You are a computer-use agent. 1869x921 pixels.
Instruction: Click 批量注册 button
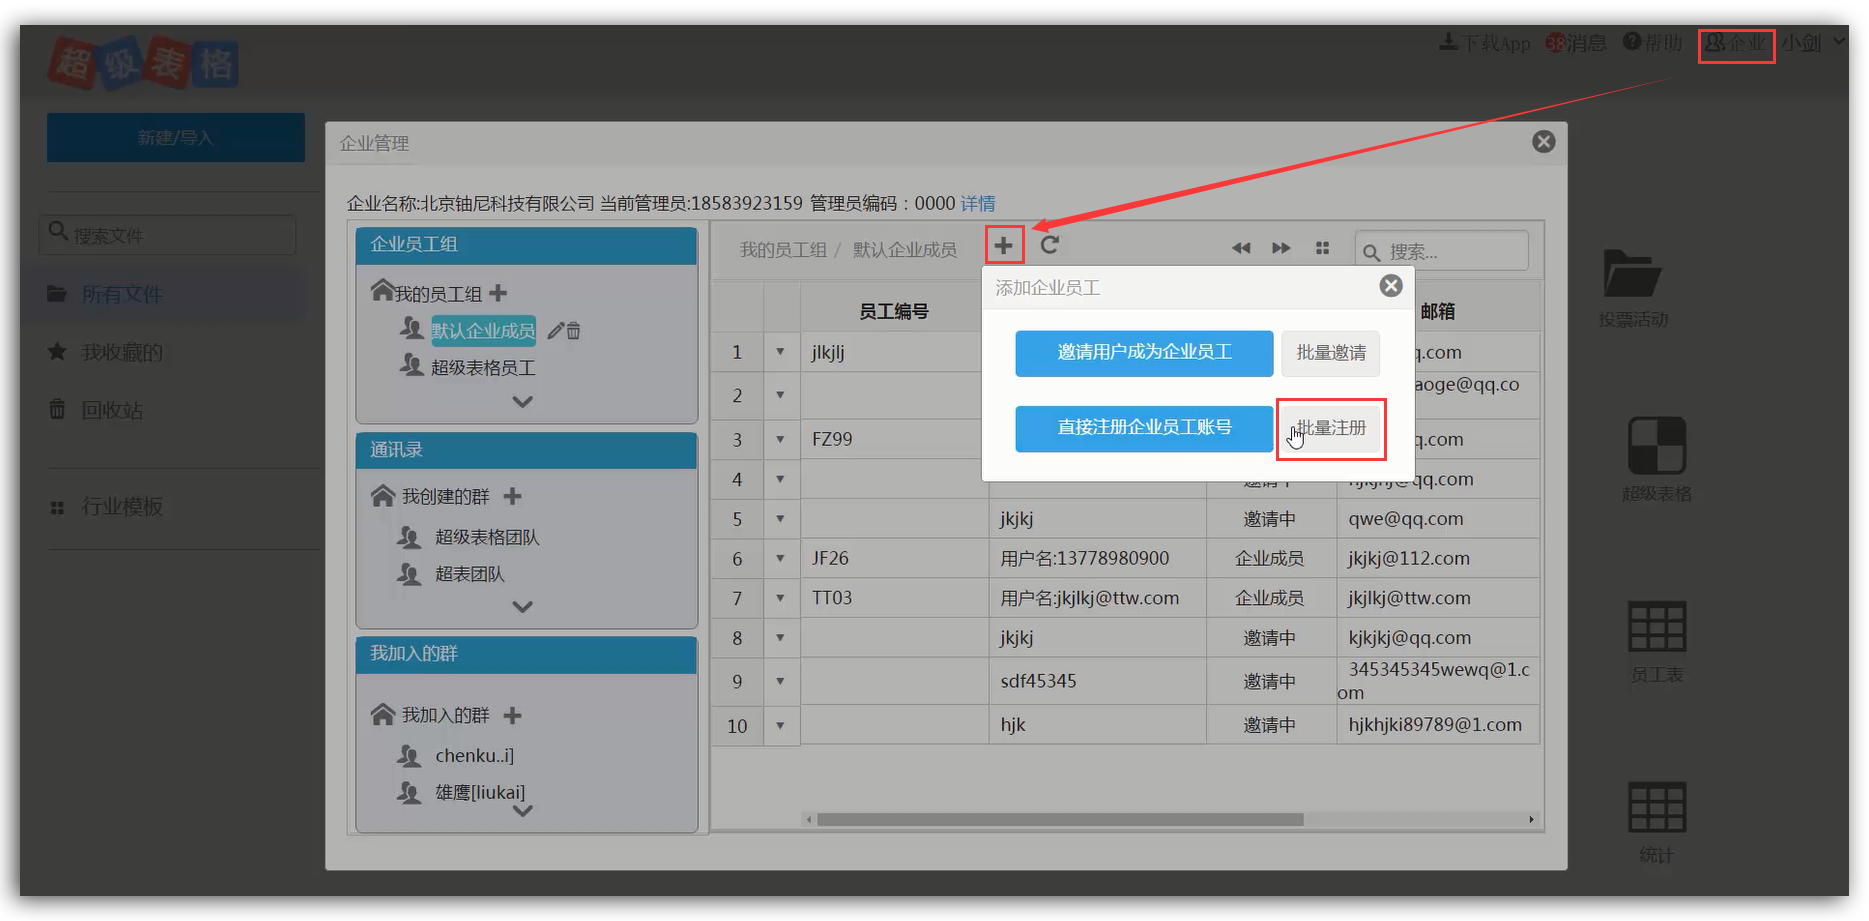point(1331,428)
